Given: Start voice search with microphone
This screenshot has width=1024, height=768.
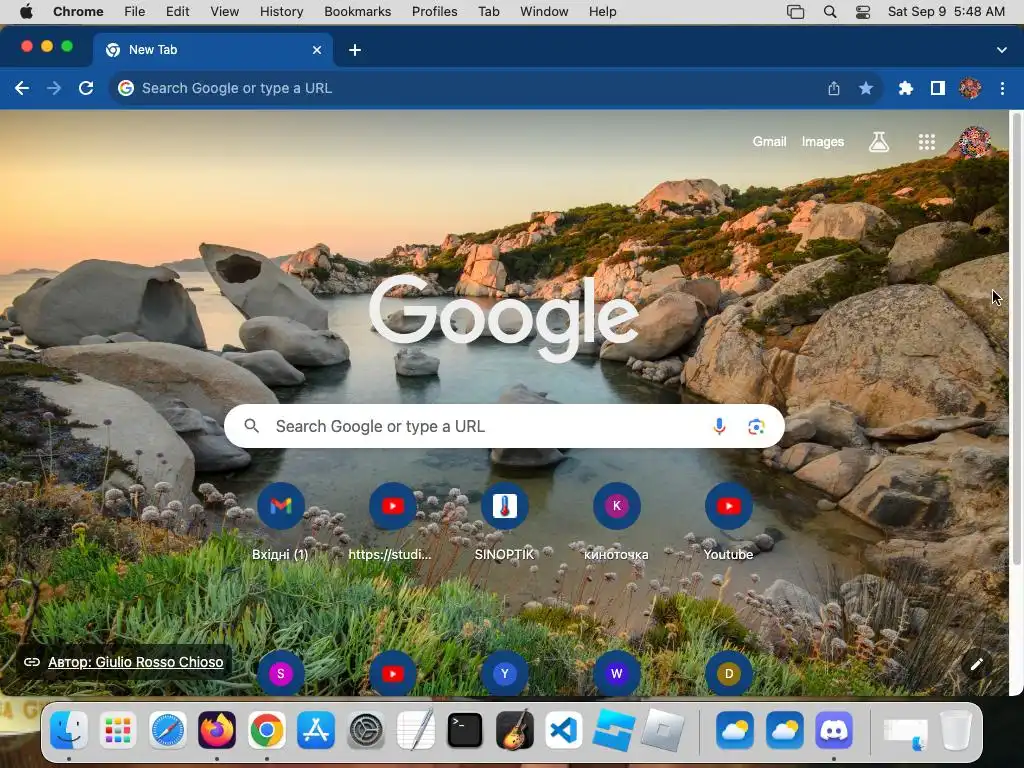Looking at the screenshot, I should [x=718, y=426].
